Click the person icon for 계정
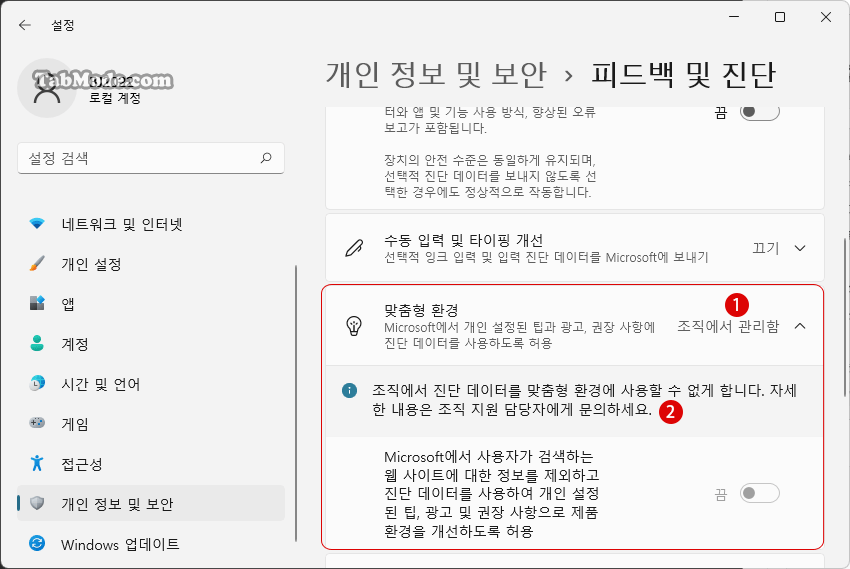Image resolution: width=850 pixels, height=569 pixels. pyautogui.click(x=37, y=343)
